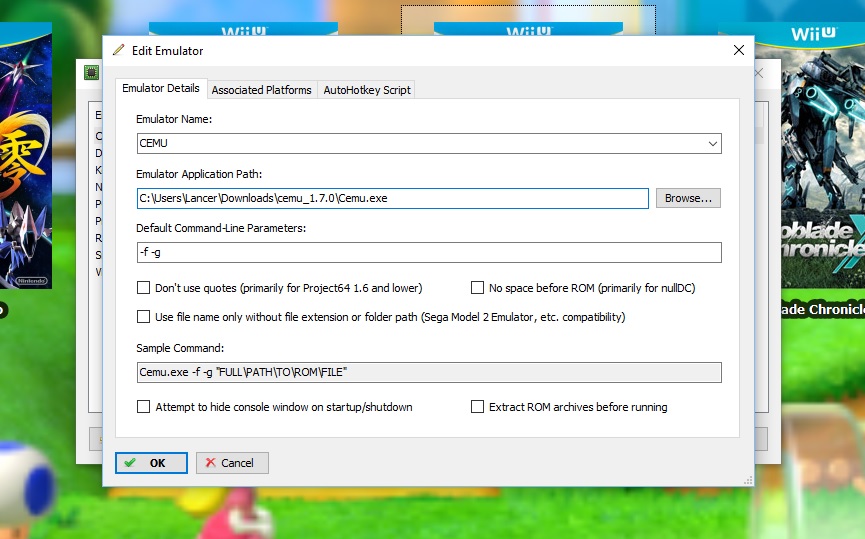Select the Emulator Details tab
865x539 pixels.
point(161,88)
